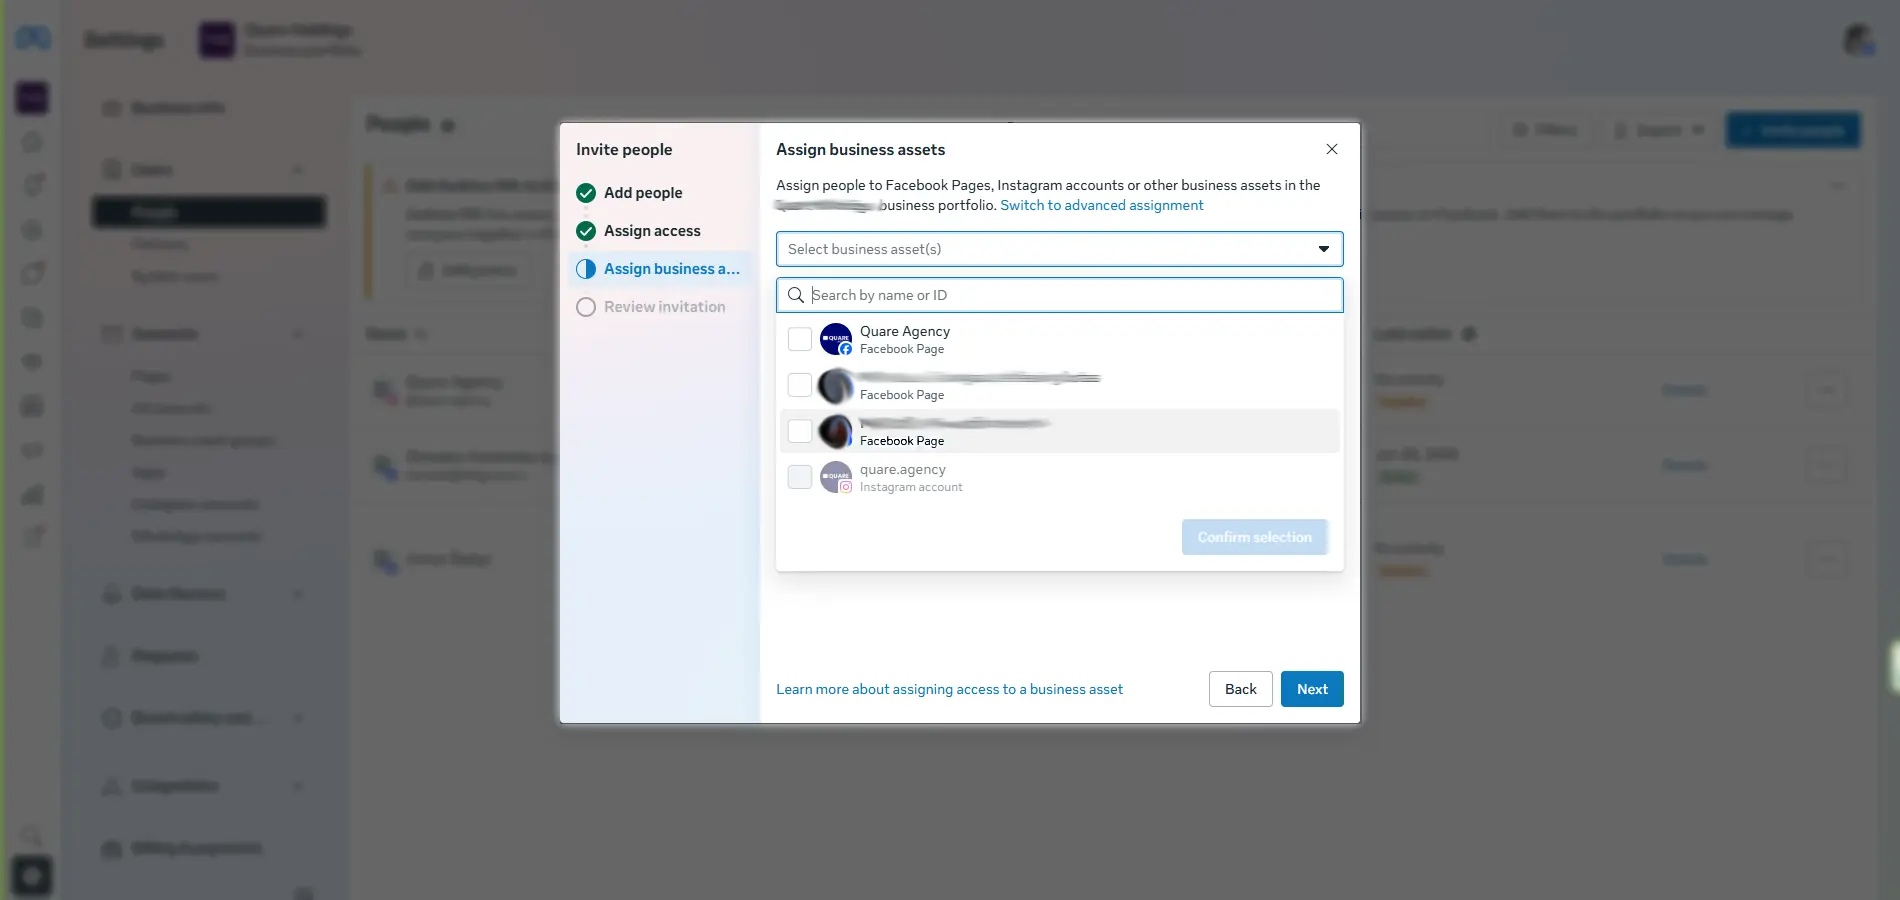Click the profile avatar at top right
The width and height of the screenshot is (1900, 900).
pyautogui.click(x=1858, y=40)
